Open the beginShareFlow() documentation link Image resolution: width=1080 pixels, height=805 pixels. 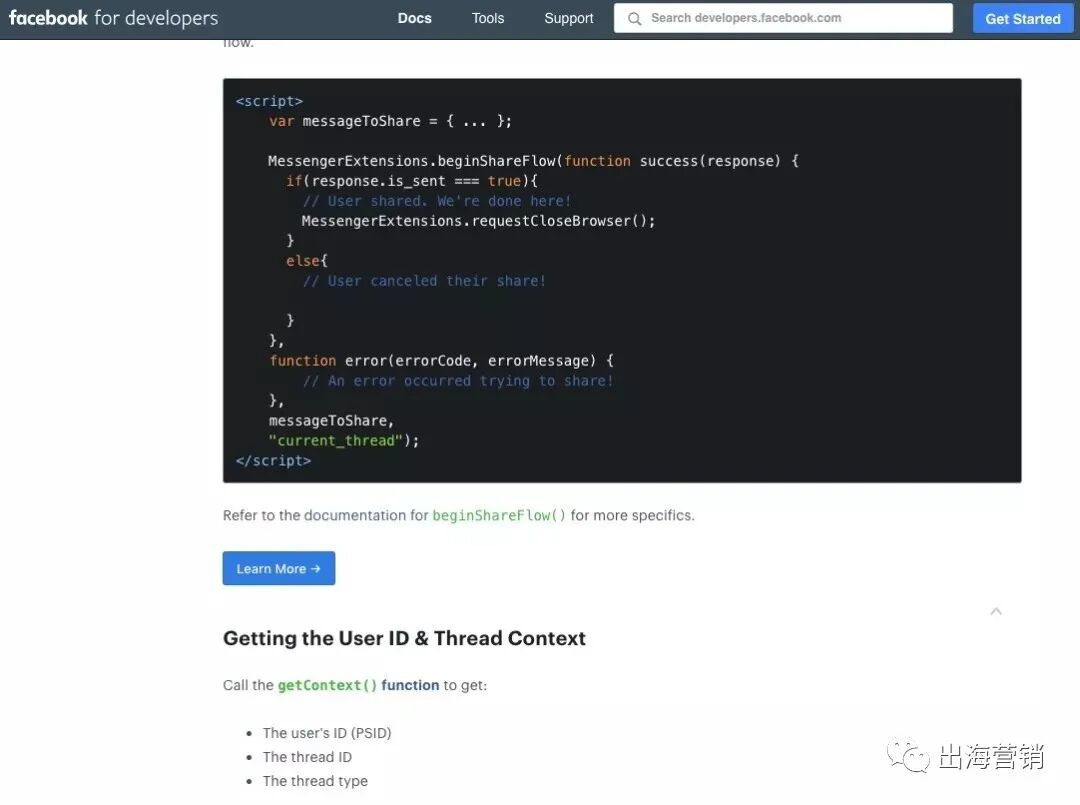[x=499, y=515]
